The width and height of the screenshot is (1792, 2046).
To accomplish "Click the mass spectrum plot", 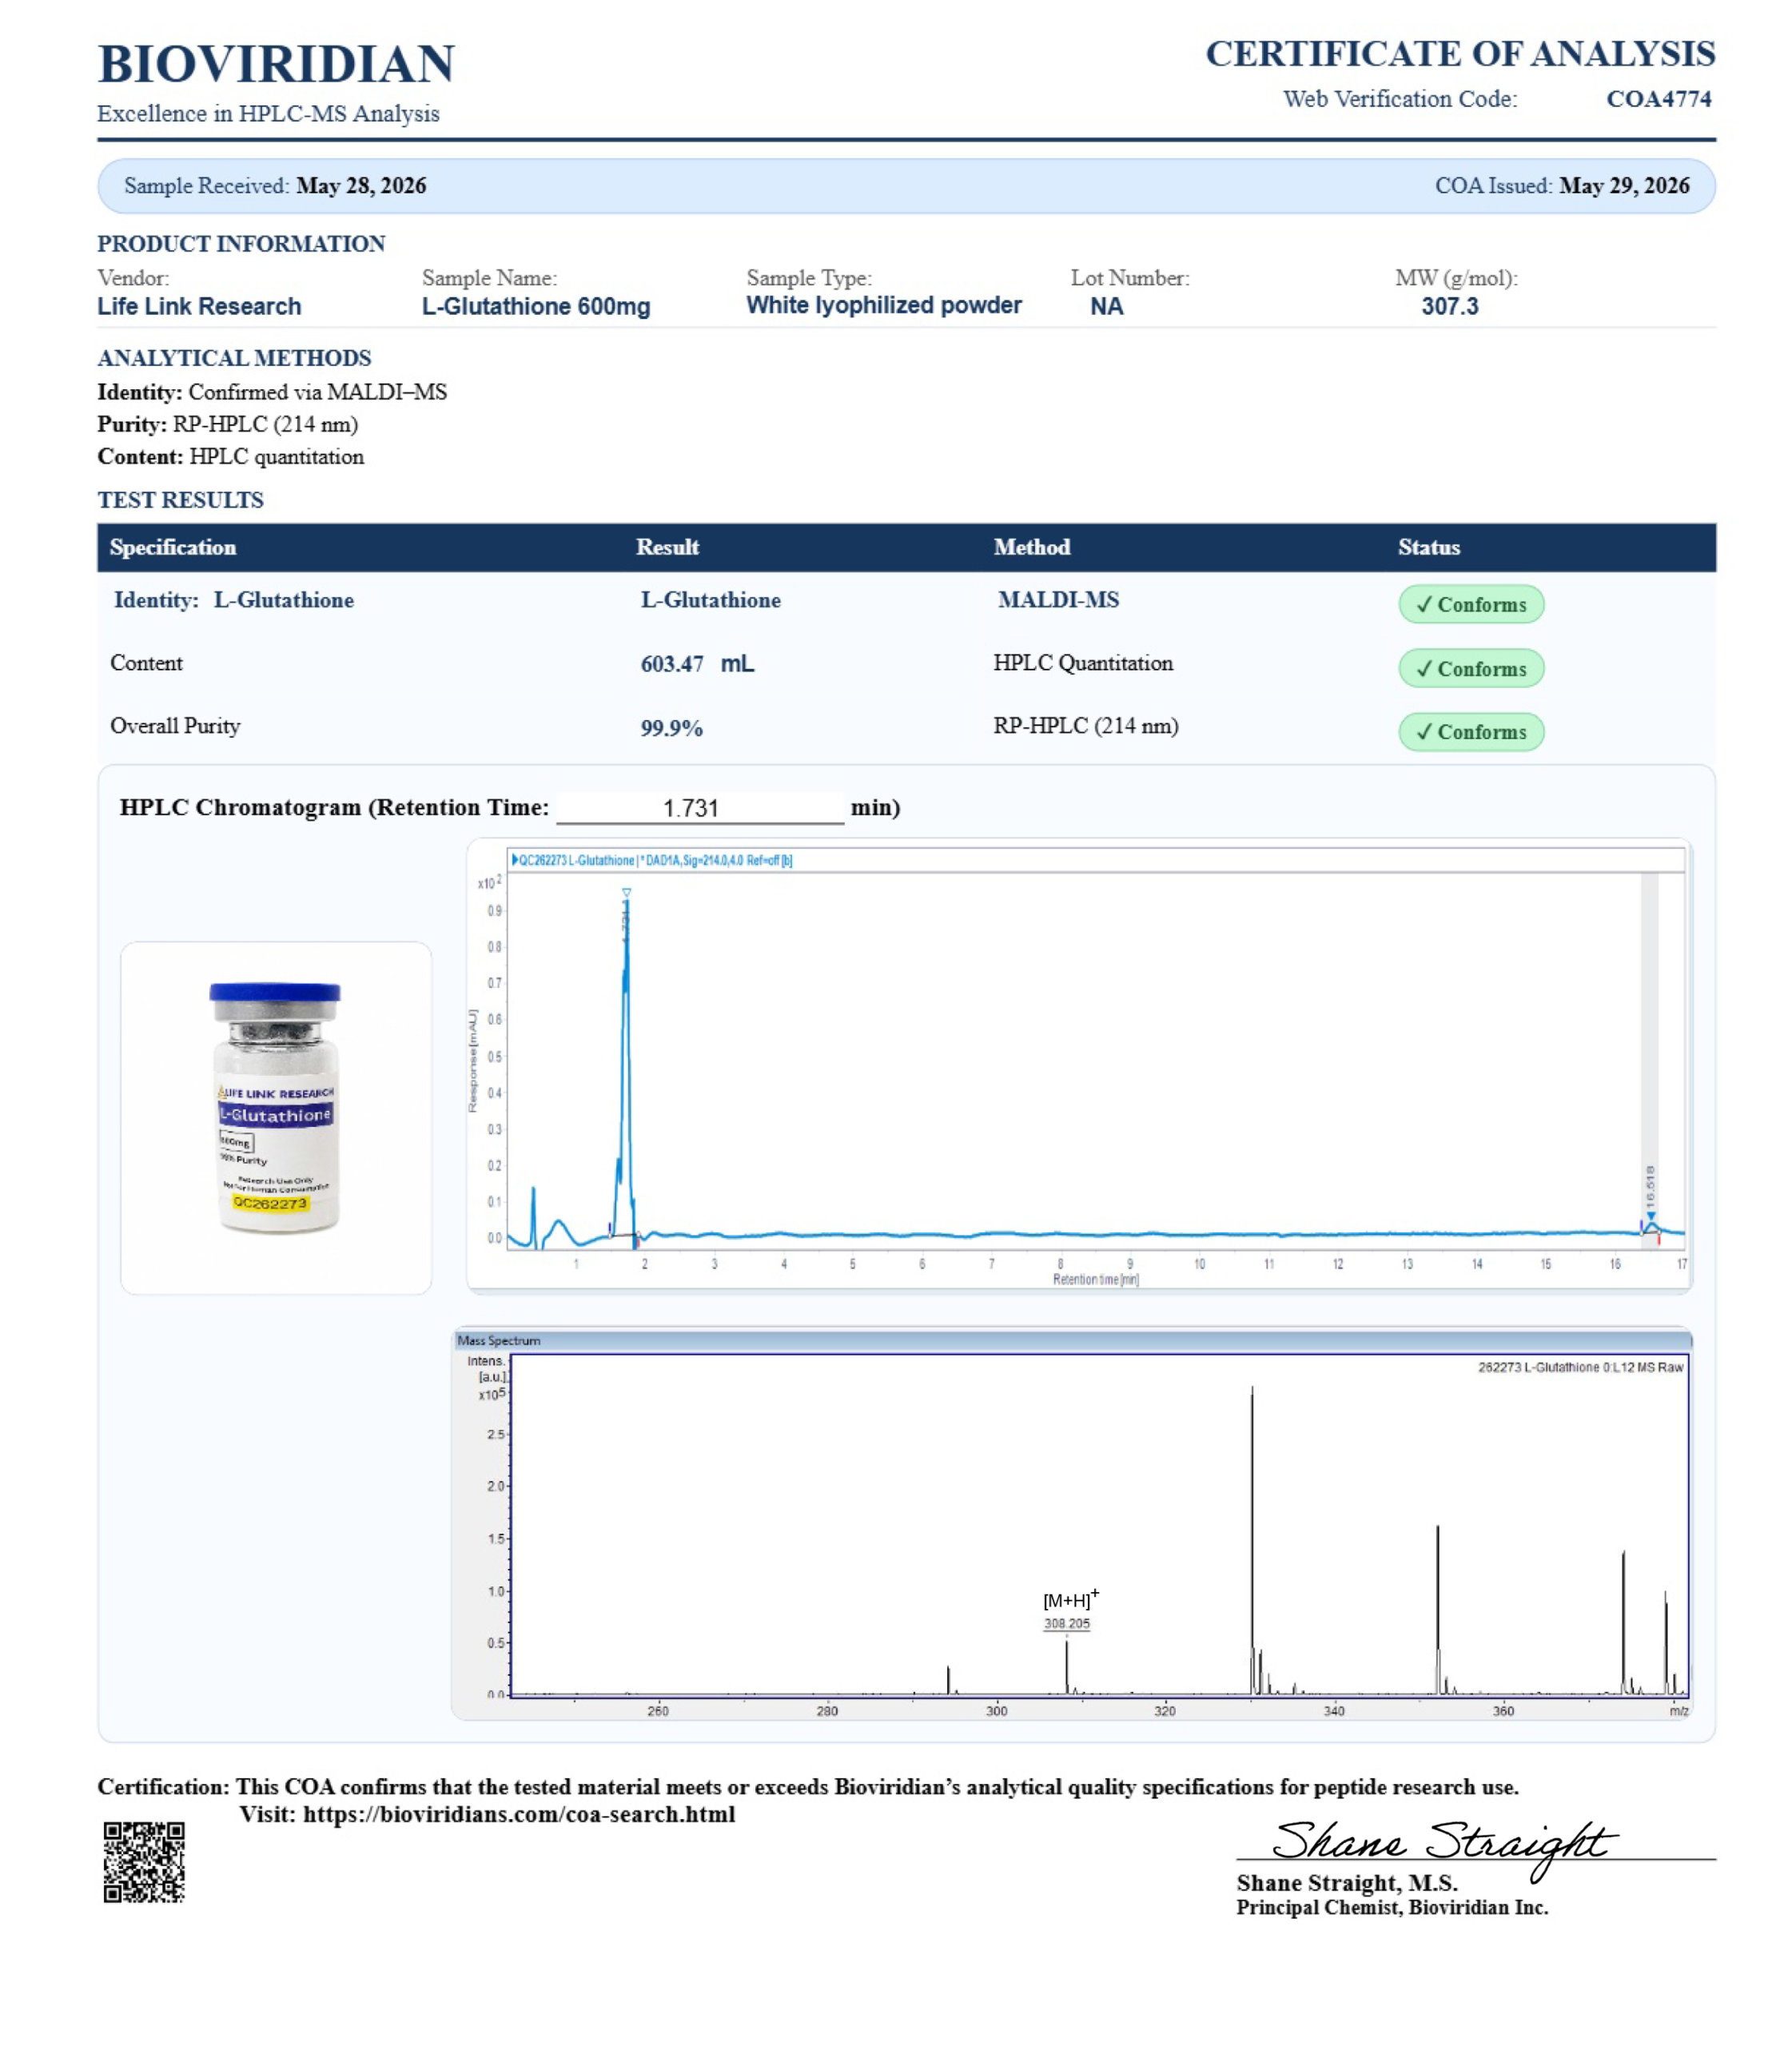I will point(1072,1523).
